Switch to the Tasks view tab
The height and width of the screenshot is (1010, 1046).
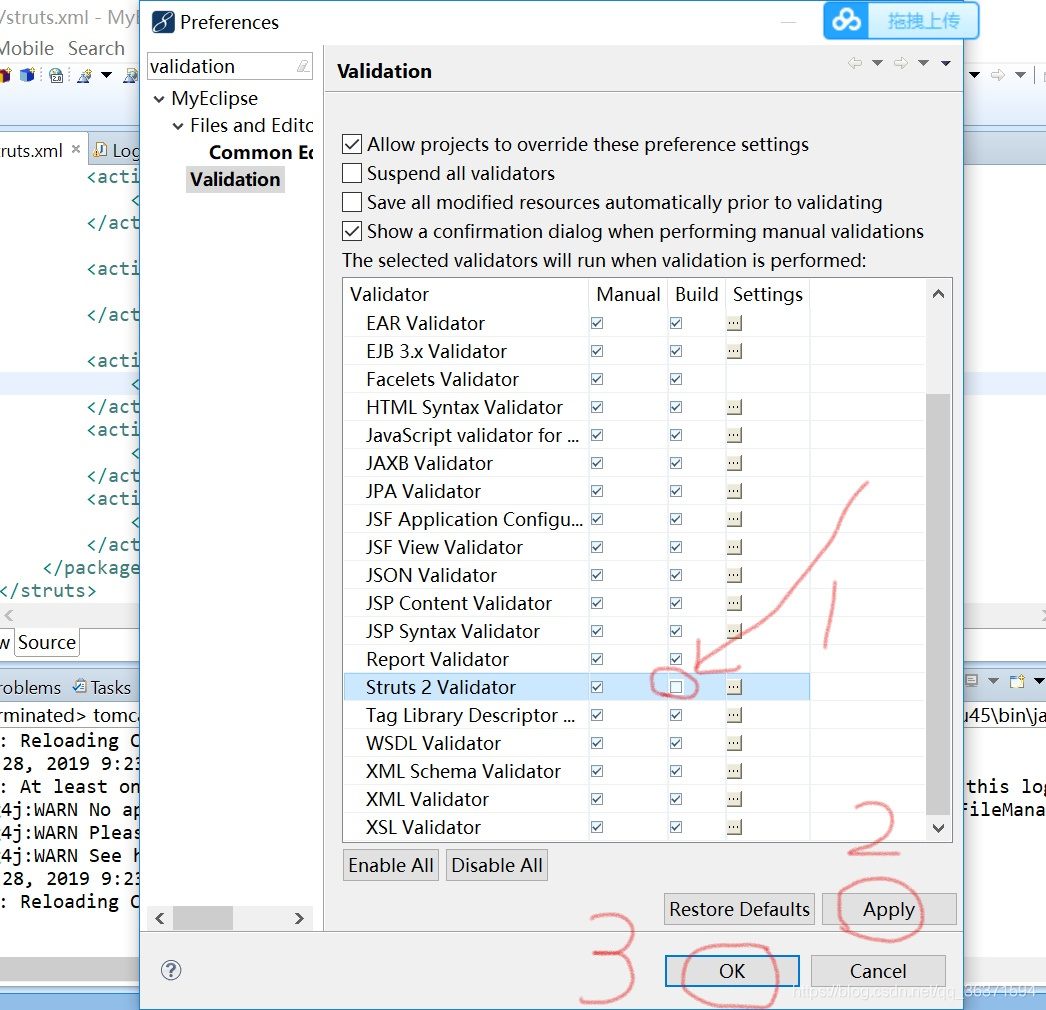[x=103, y=687]
